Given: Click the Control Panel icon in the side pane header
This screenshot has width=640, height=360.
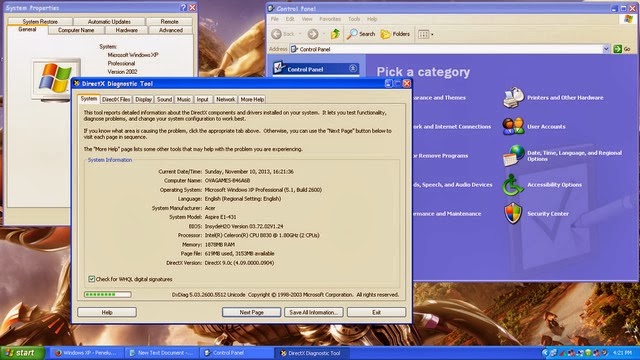Looking at the screenshot, I should [x=279, y=67].
